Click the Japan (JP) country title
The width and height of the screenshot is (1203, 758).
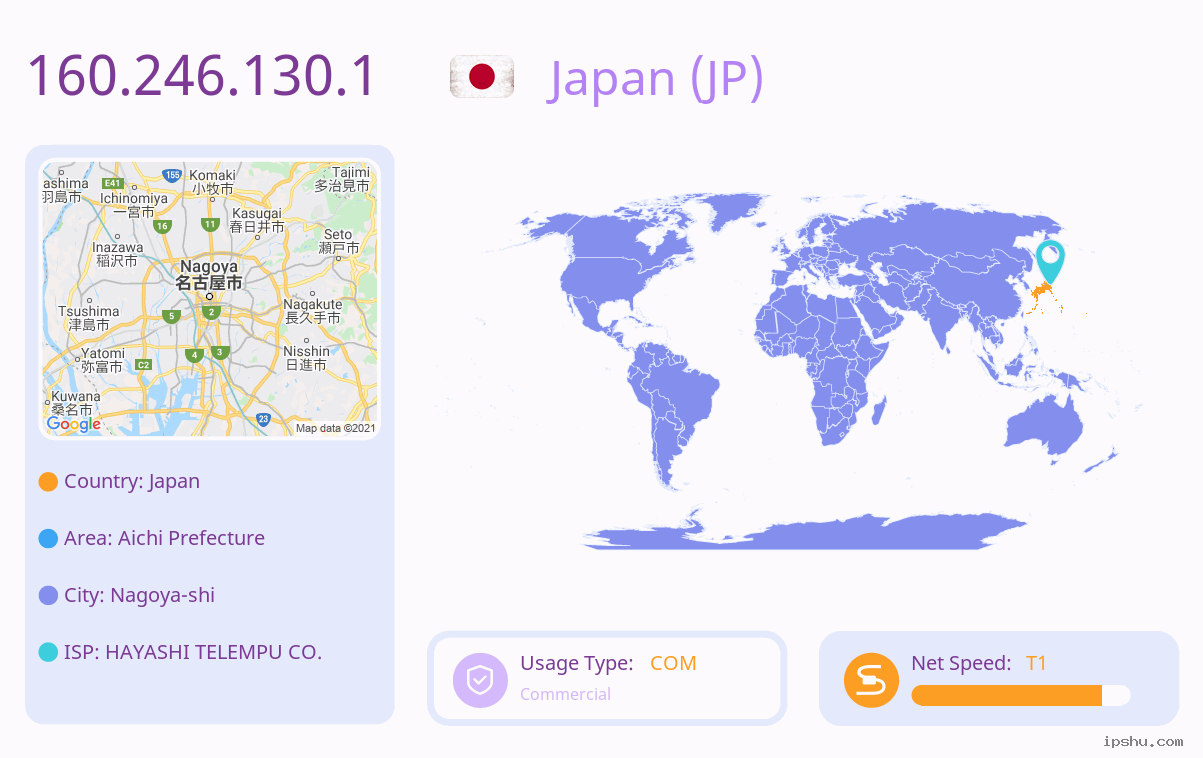point(655,78)
